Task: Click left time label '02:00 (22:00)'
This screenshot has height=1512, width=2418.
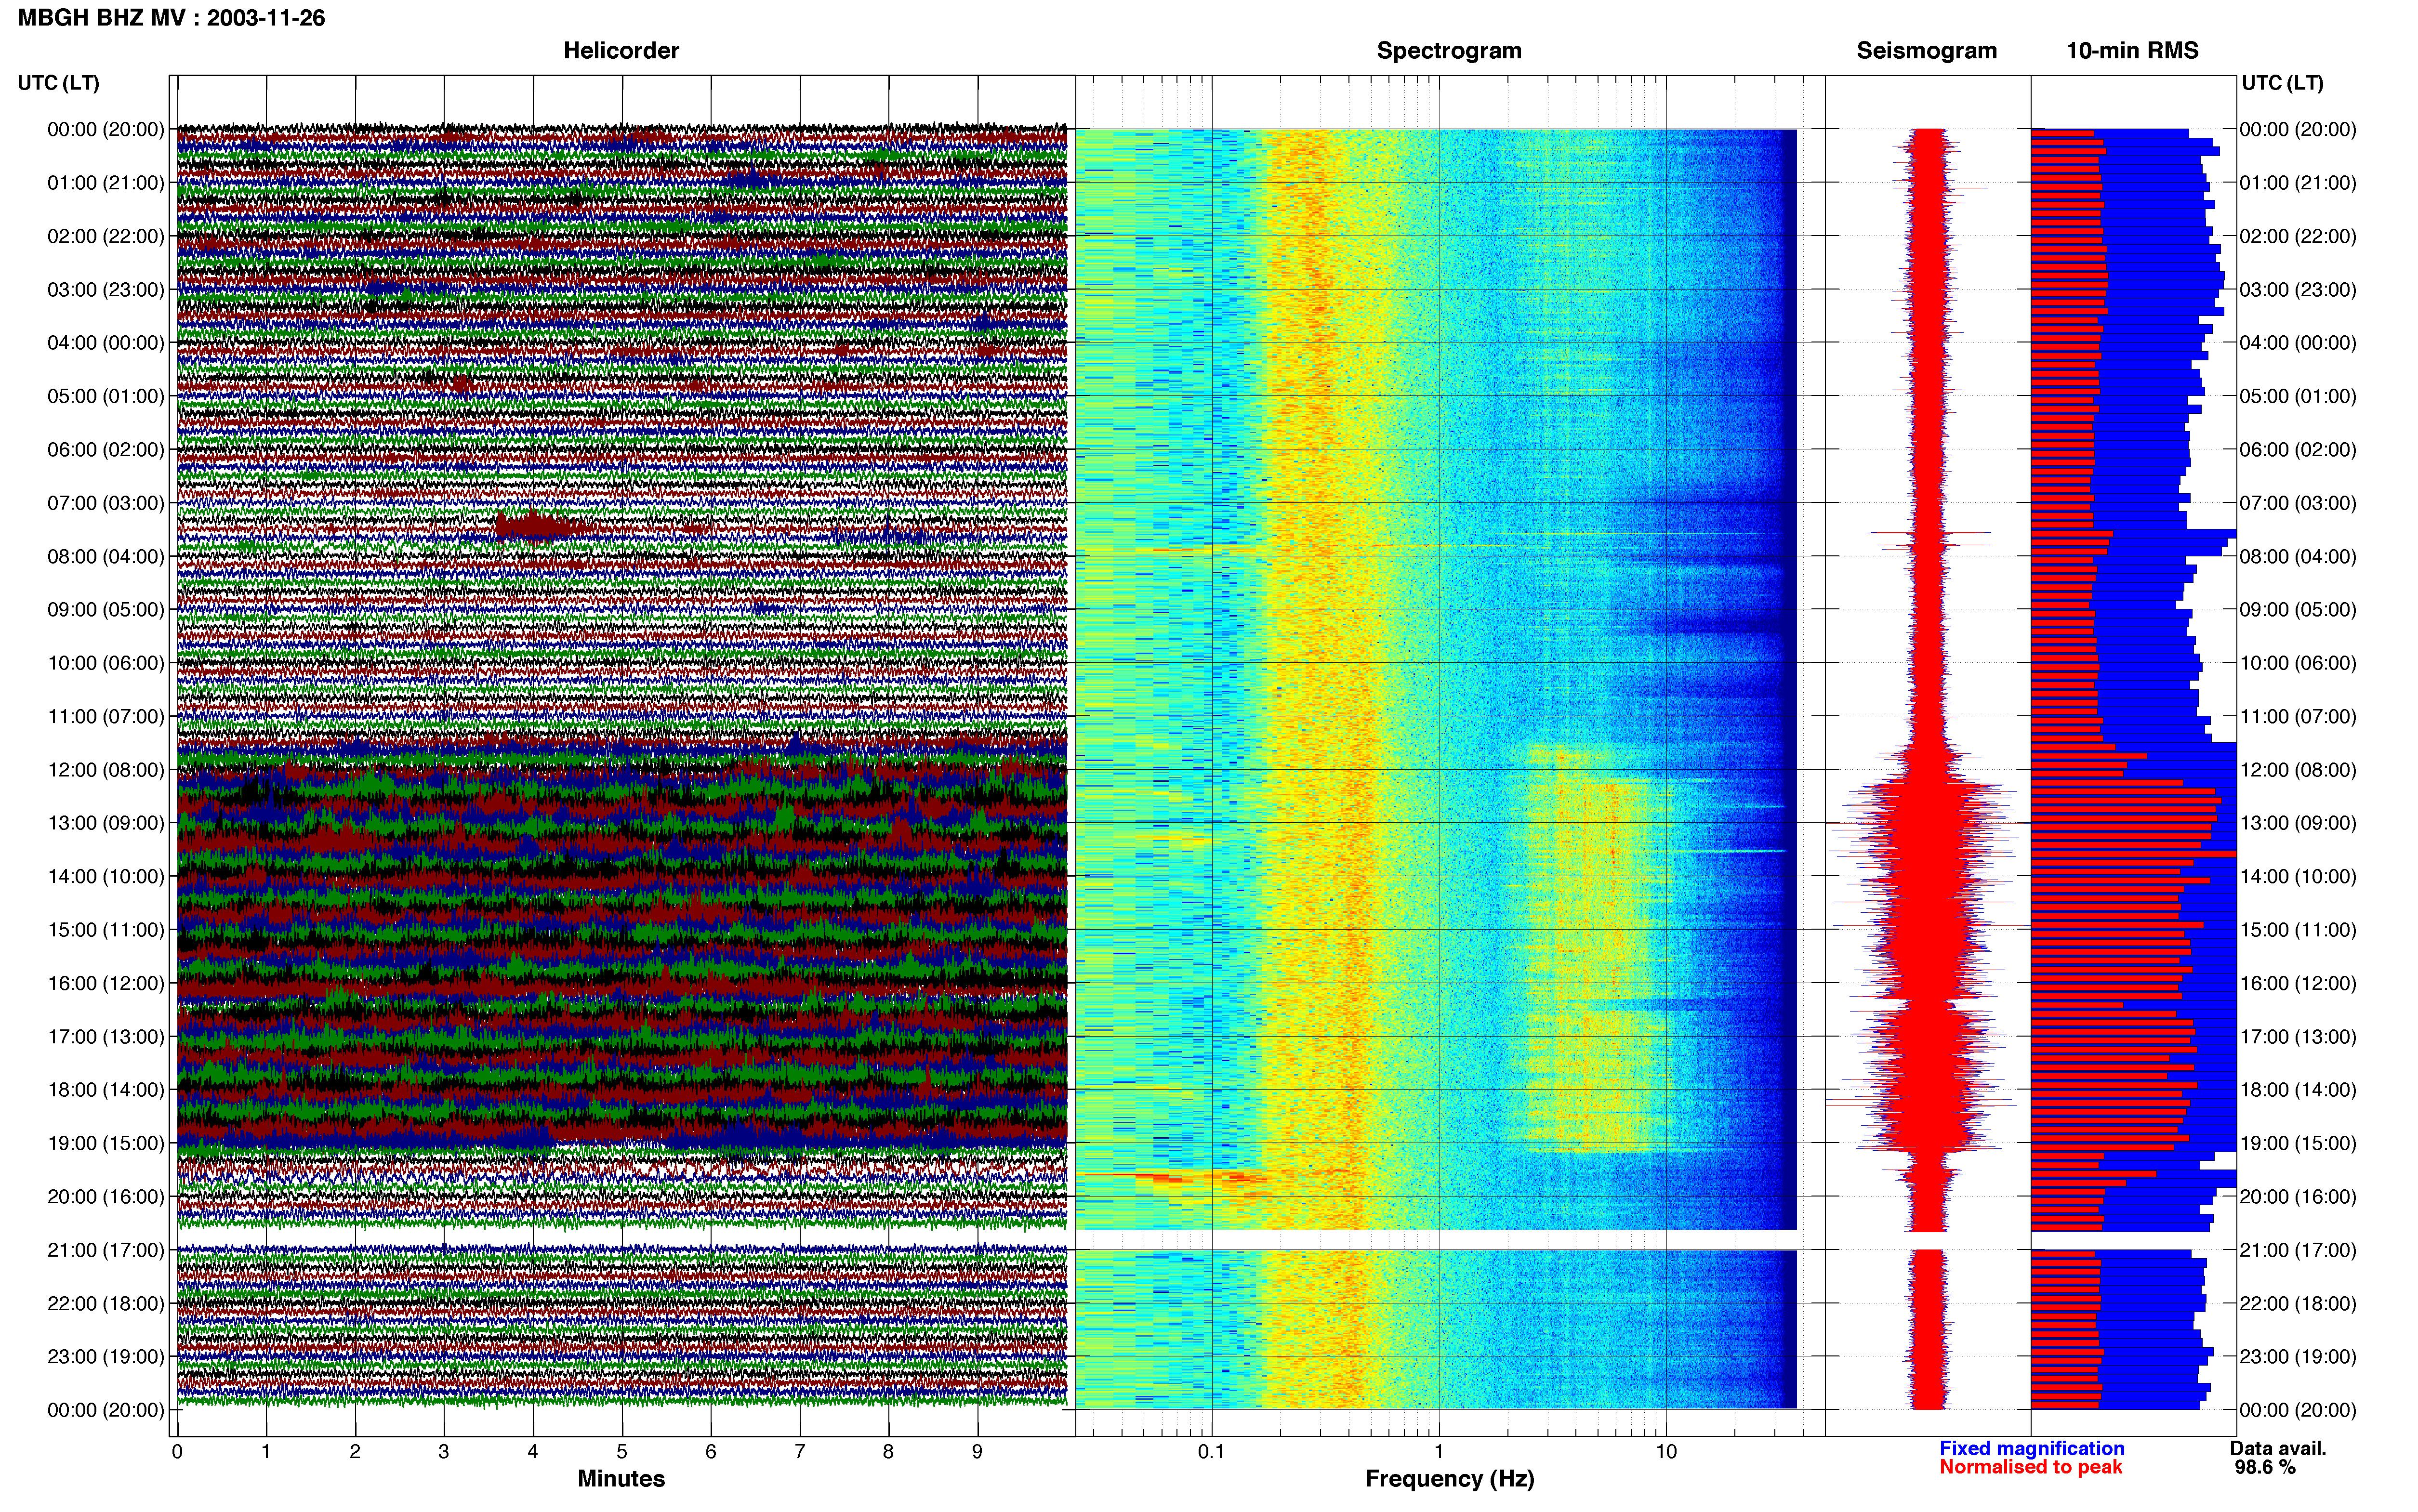Action: pos(106,236)
